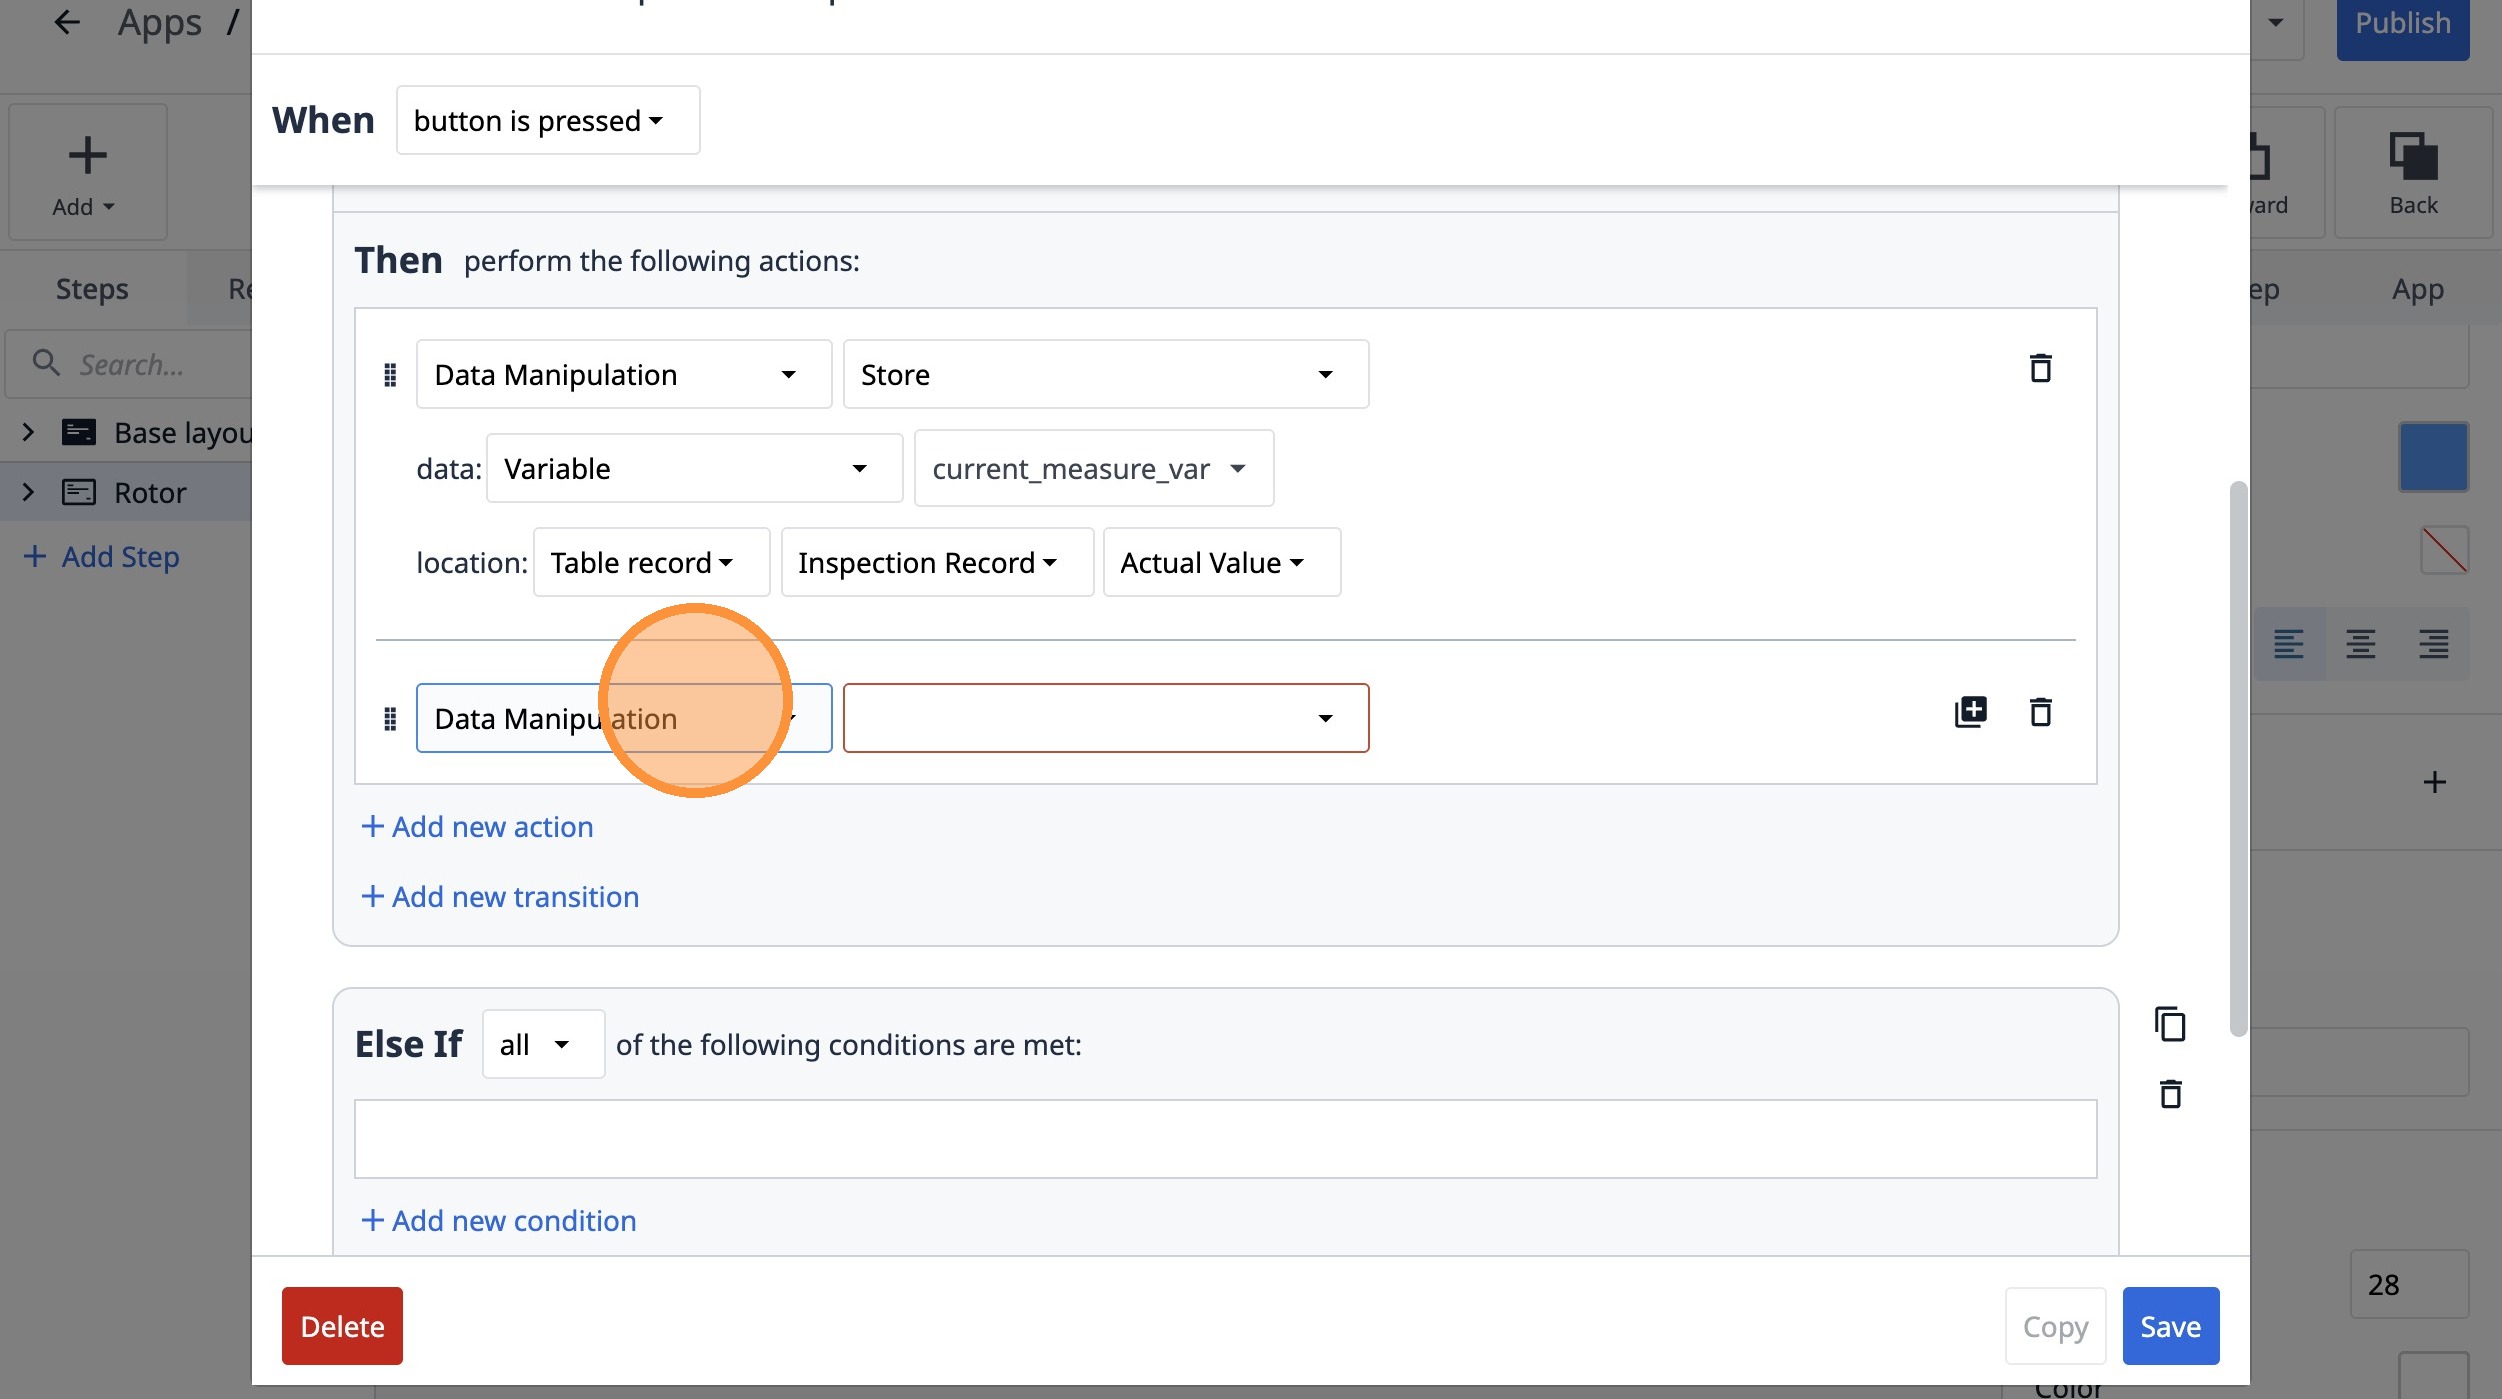Expand the Rotor step in tree
Screen dimensions: 2502x1399
point(28,492)
